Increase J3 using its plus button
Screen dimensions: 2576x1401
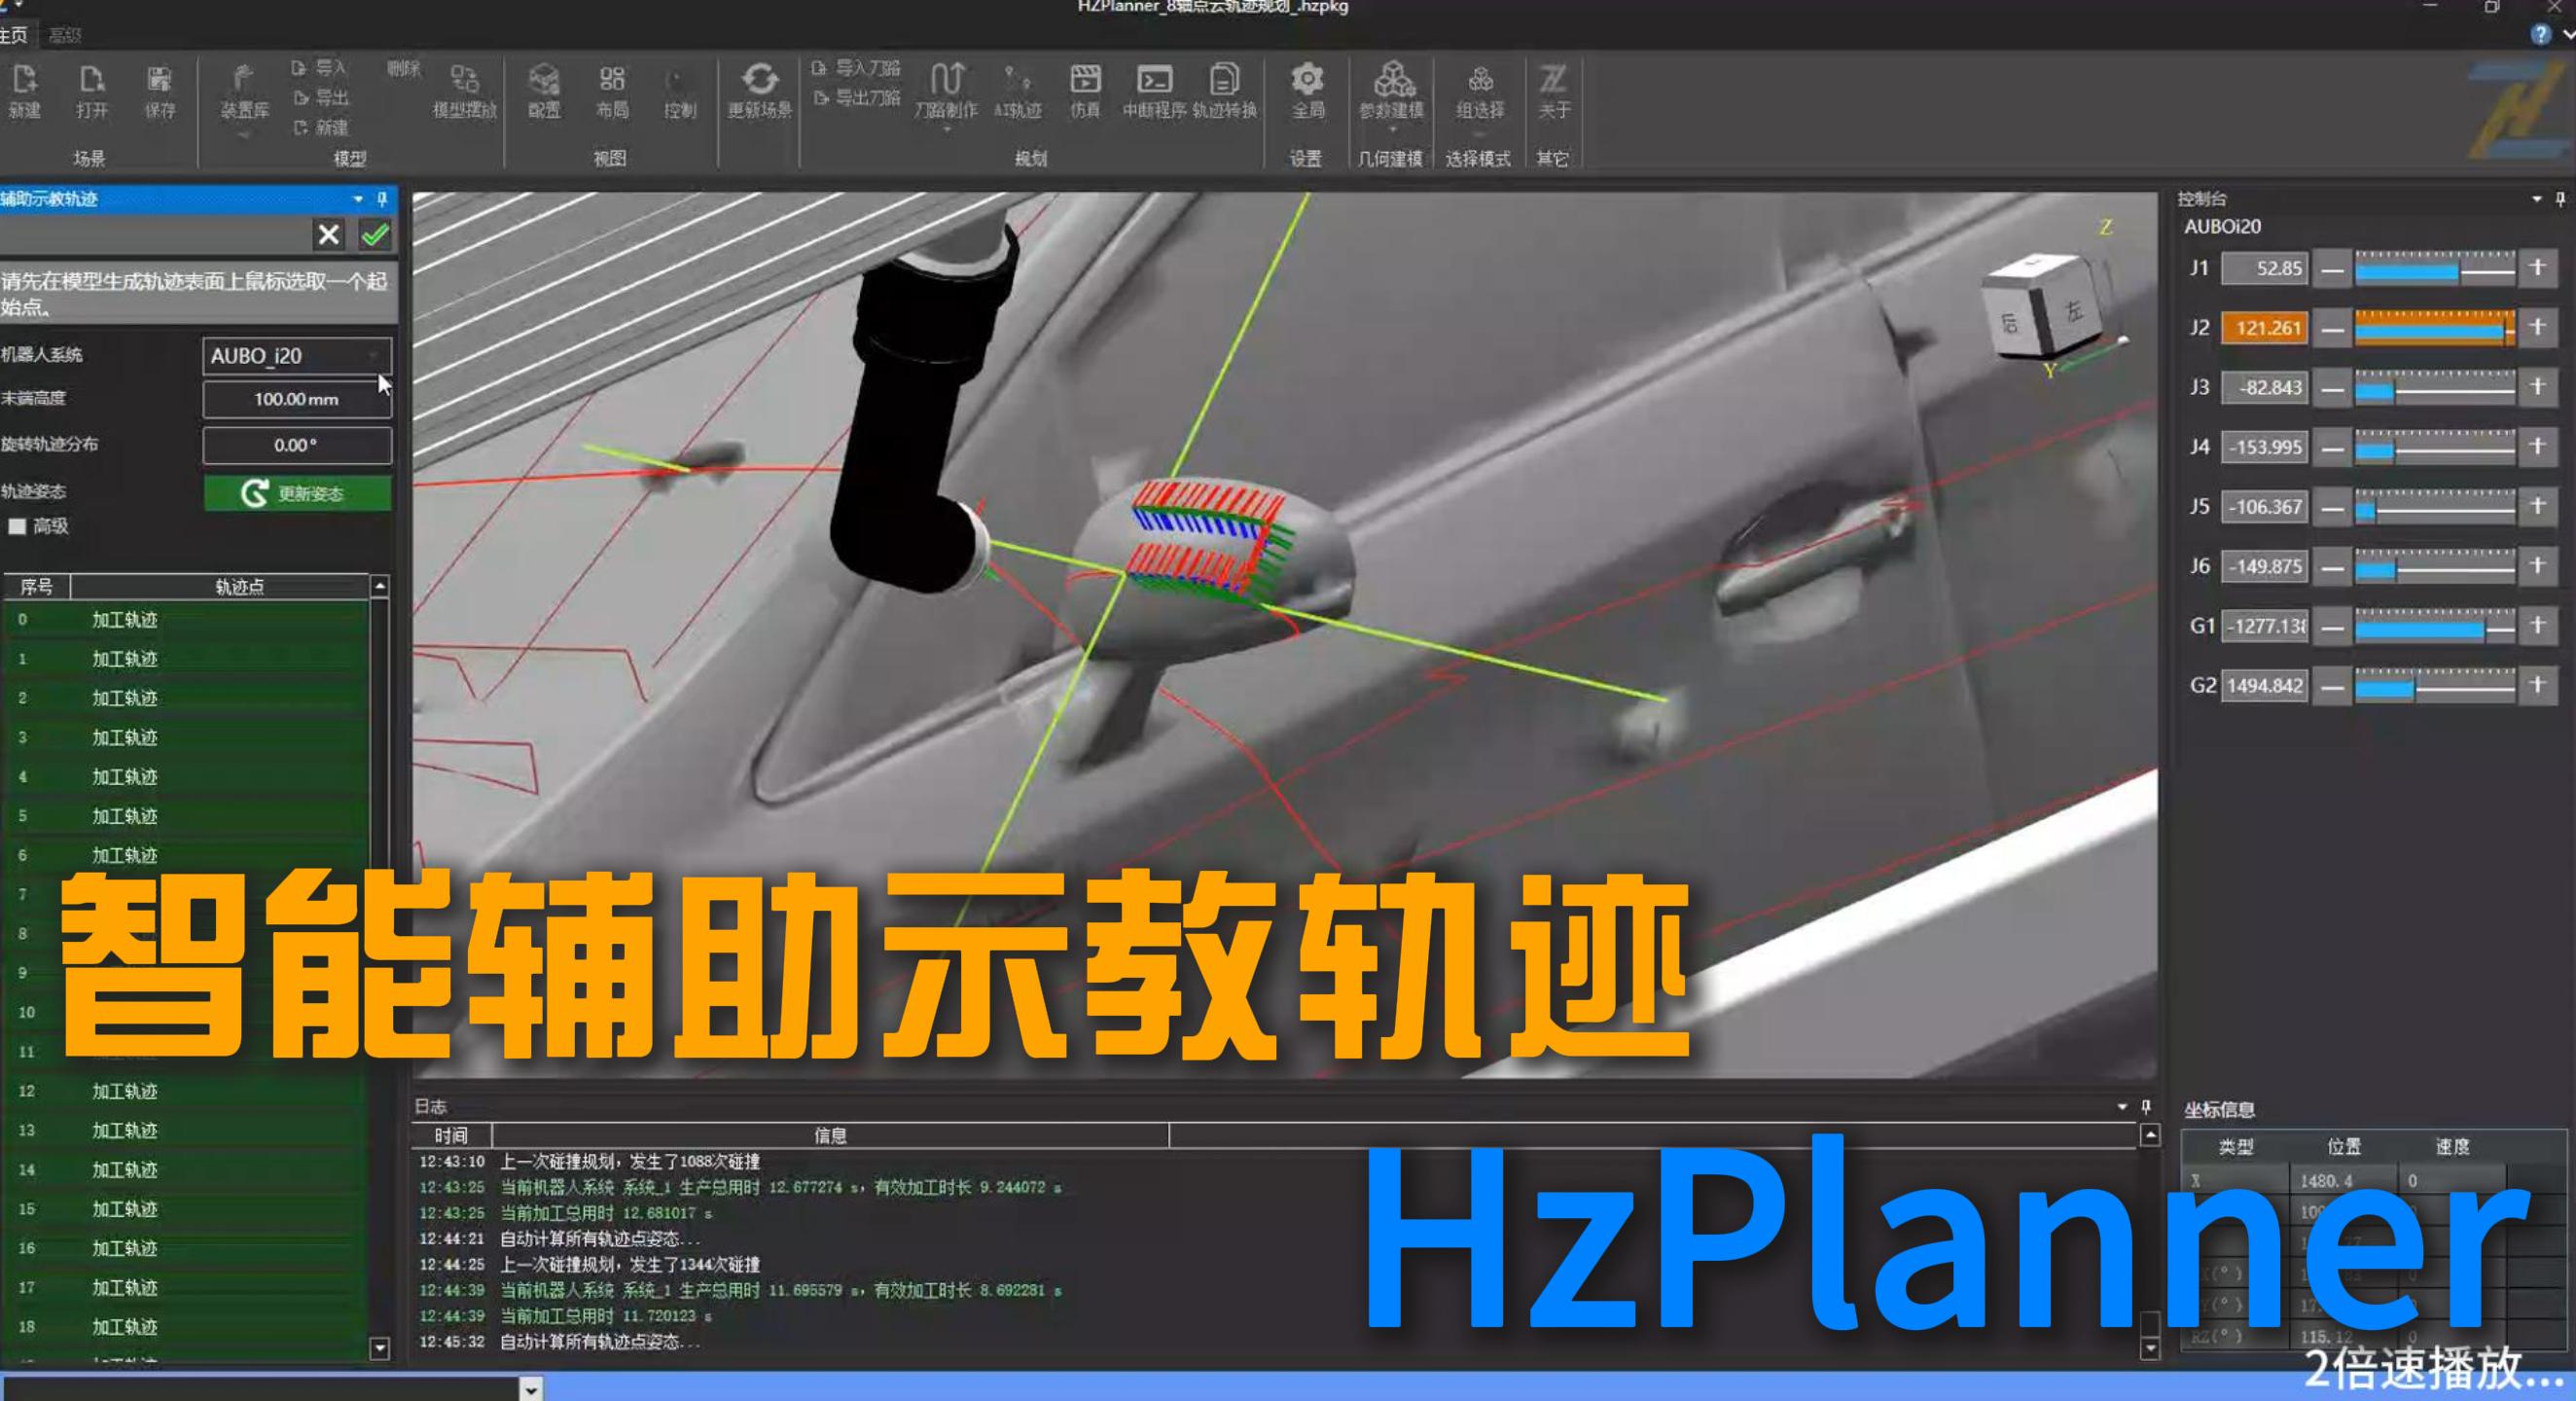[x=2538, y=388]
